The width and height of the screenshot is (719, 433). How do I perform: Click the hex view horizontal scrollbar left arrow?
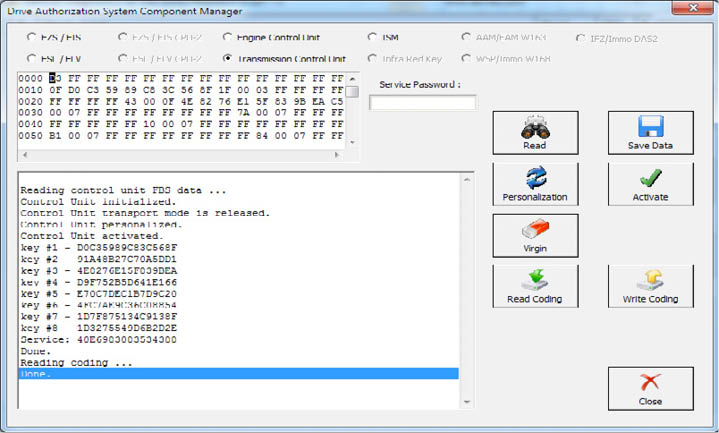coord(24,155)
